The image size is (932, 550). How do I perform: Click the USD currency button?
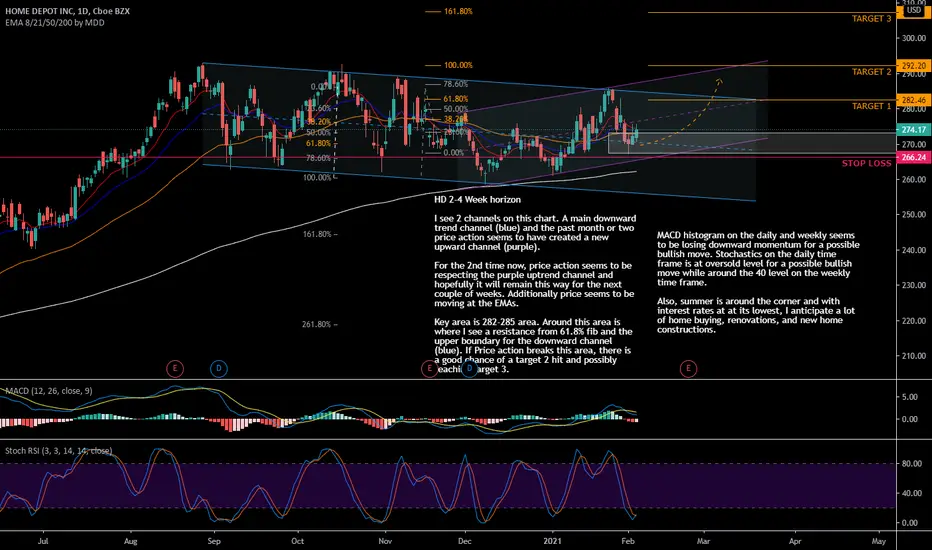[914, 10]
